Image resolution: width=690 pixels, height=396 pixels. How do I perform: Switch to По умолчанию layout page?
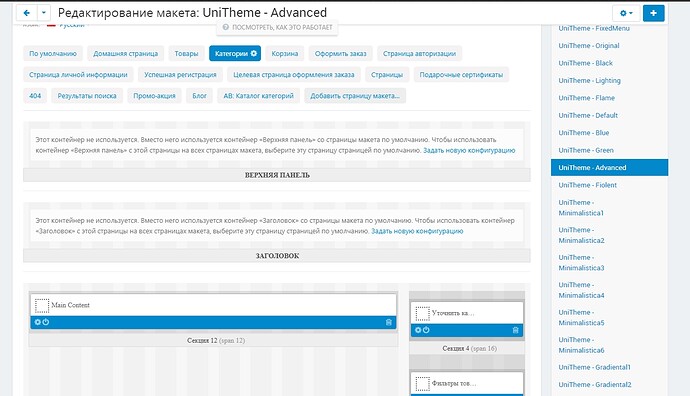point(53,54)
